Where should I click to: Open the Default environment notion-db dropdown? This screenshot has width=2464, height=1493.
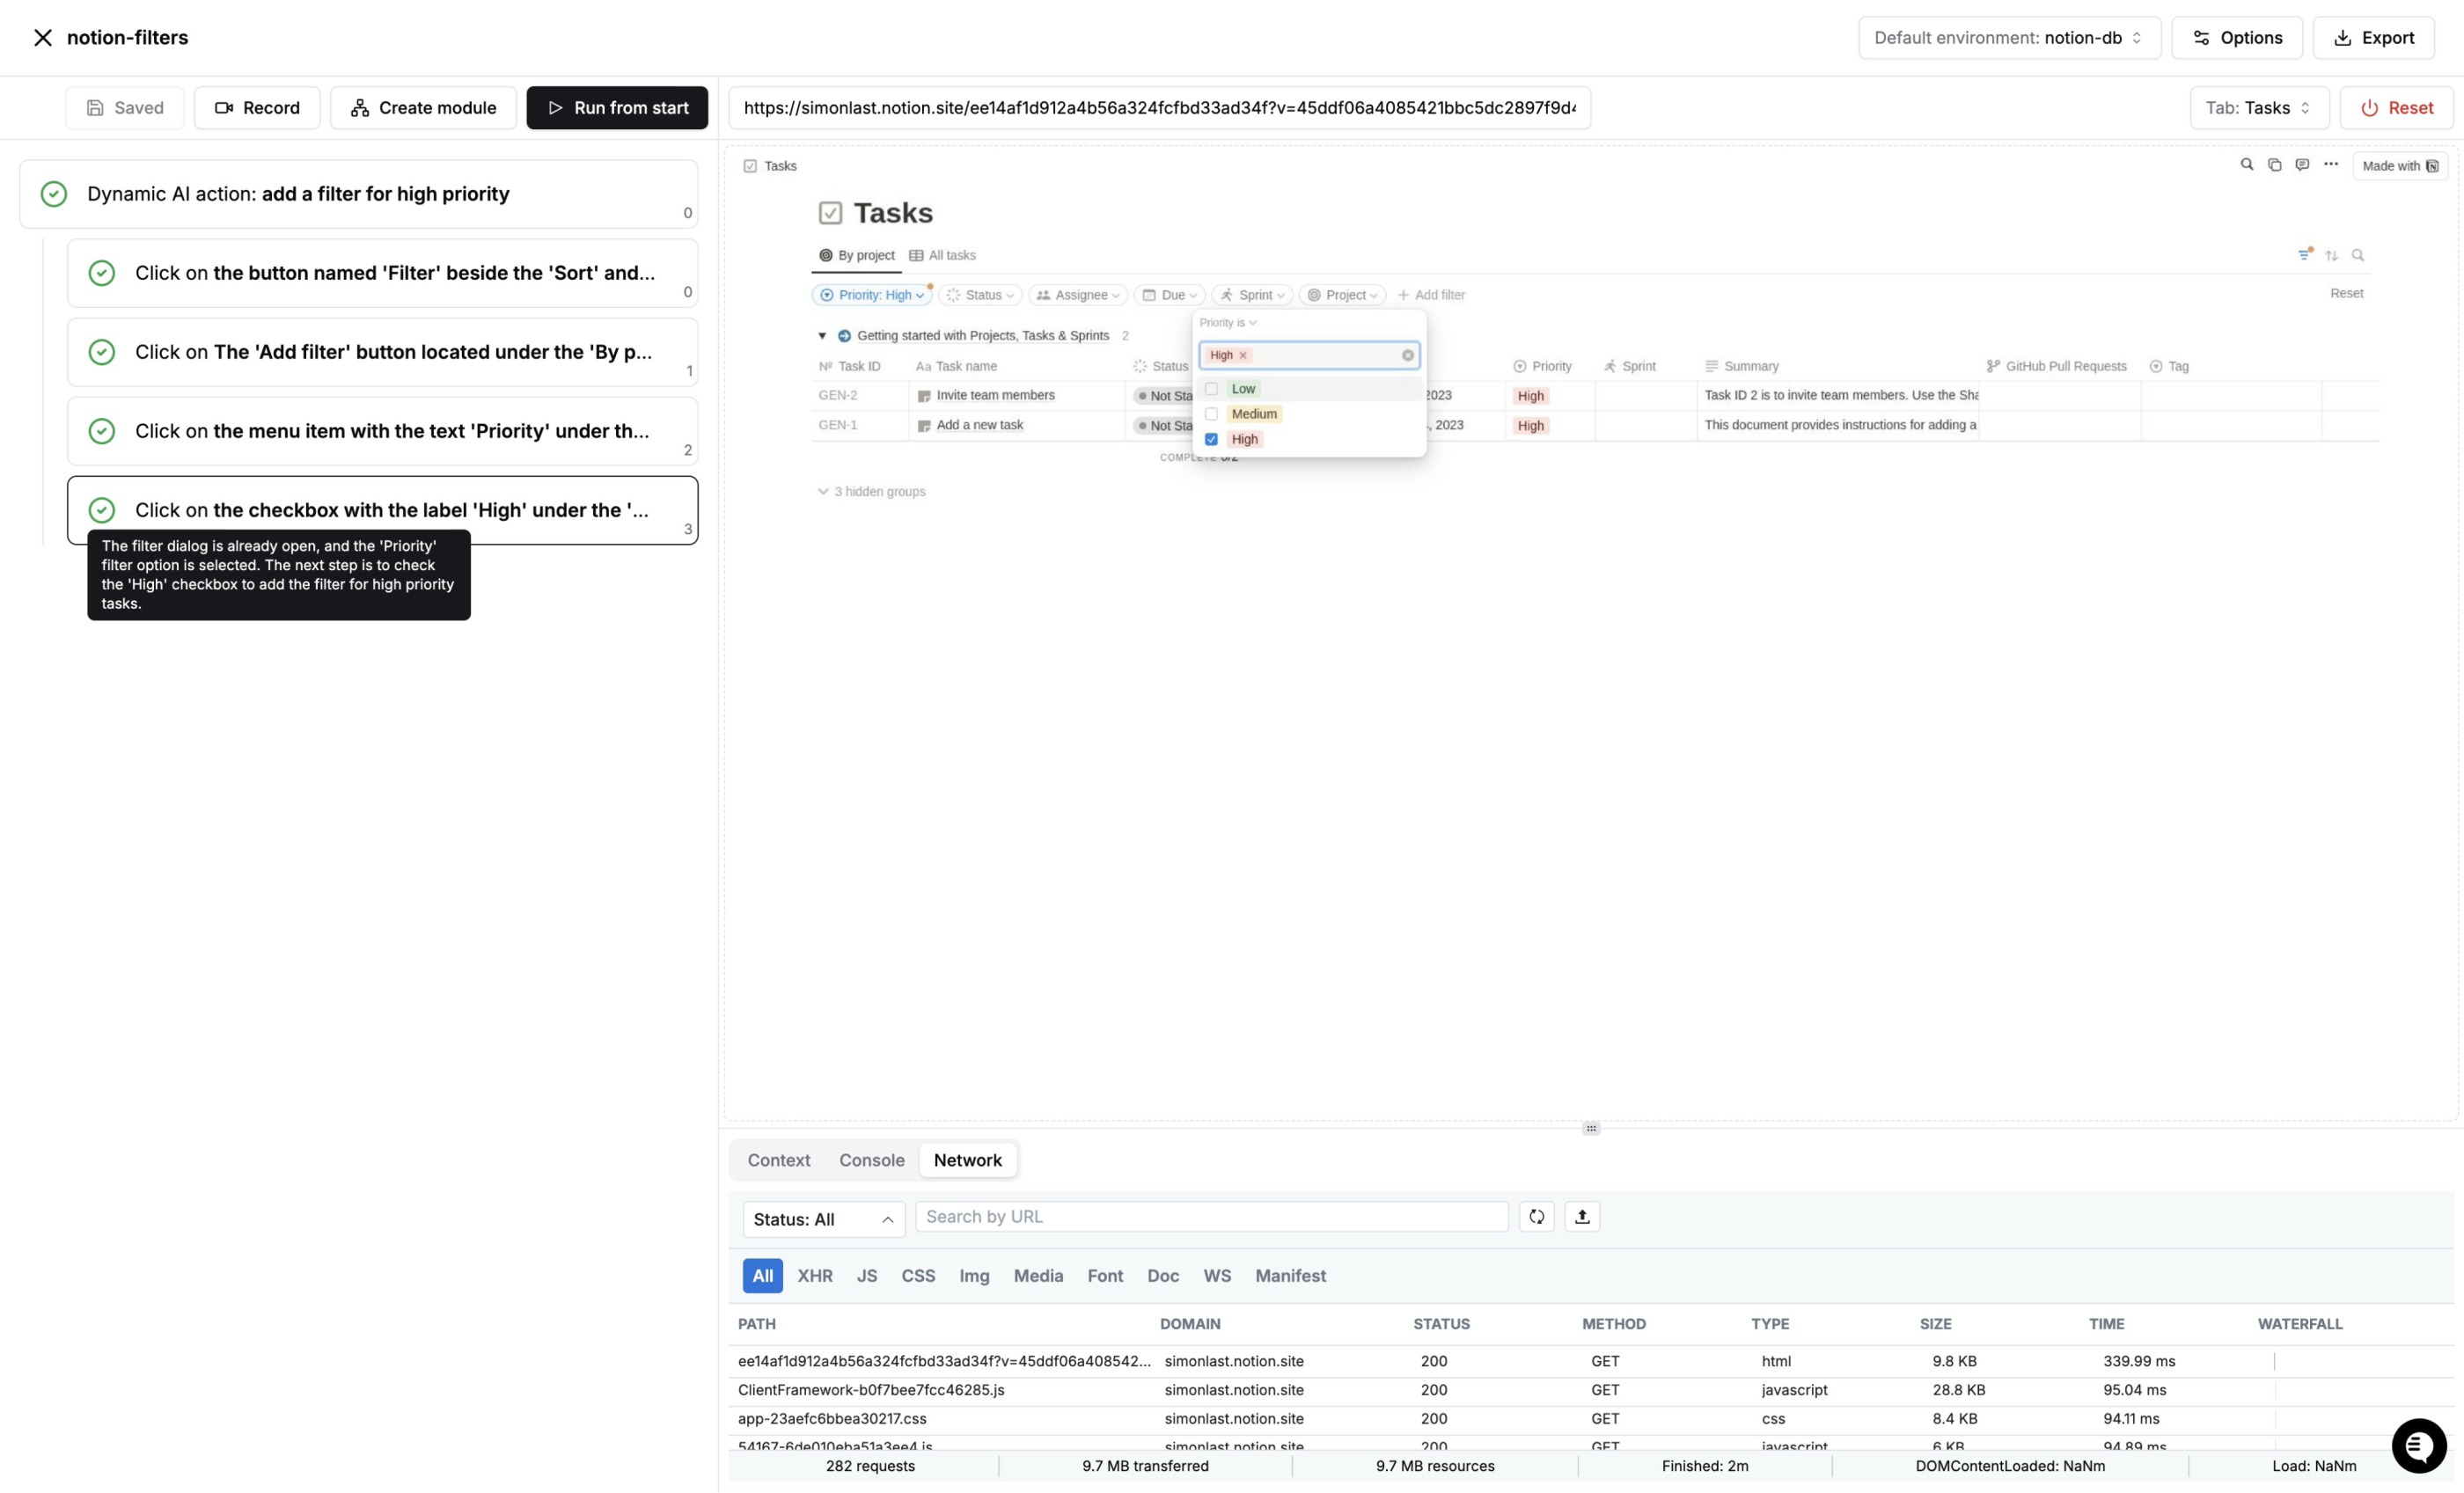tap(2008, 38)
